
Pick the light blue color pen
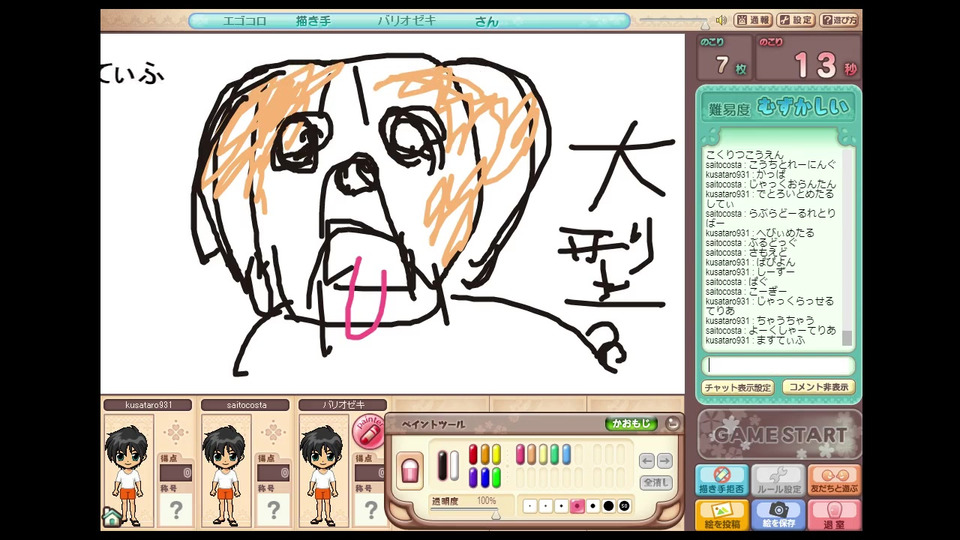point(566,454)
